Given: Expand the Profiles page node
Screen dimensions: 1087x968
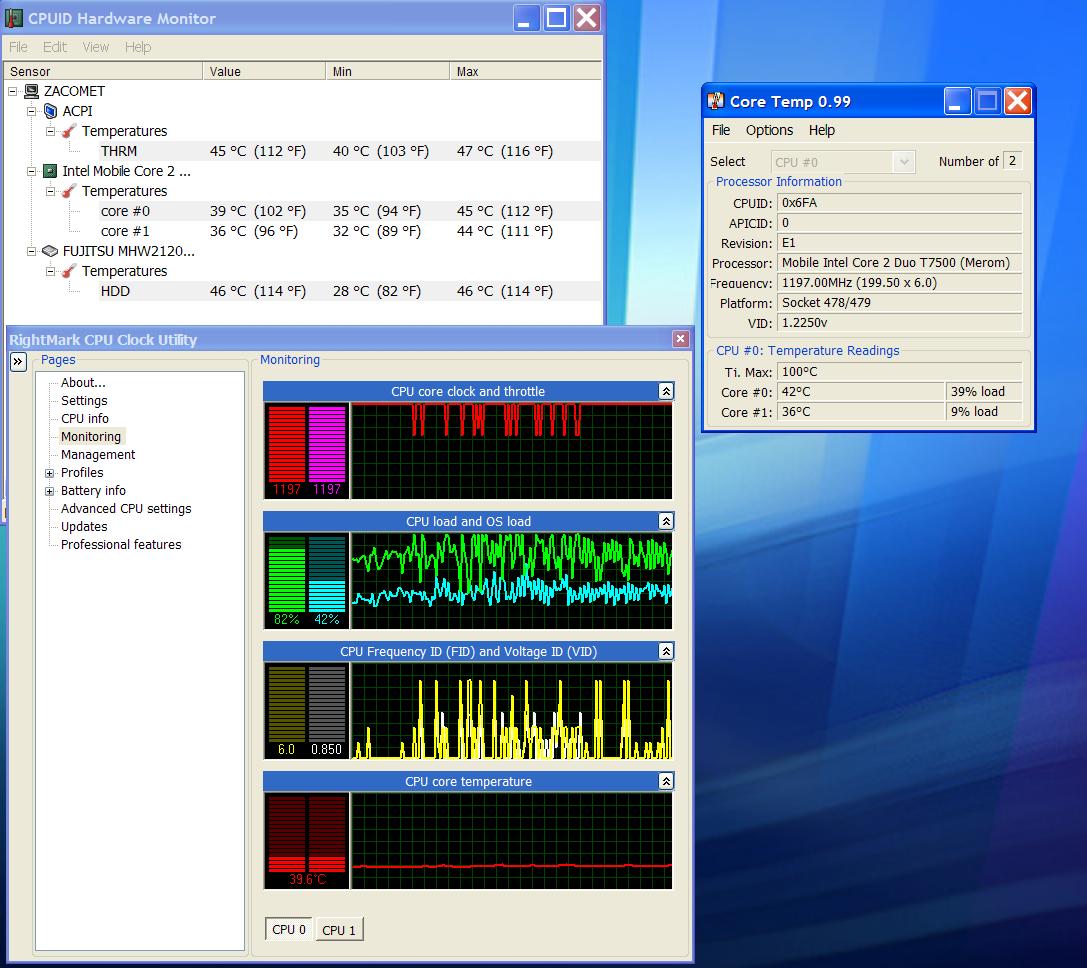Looking at the screenshot, I should 49,473.
